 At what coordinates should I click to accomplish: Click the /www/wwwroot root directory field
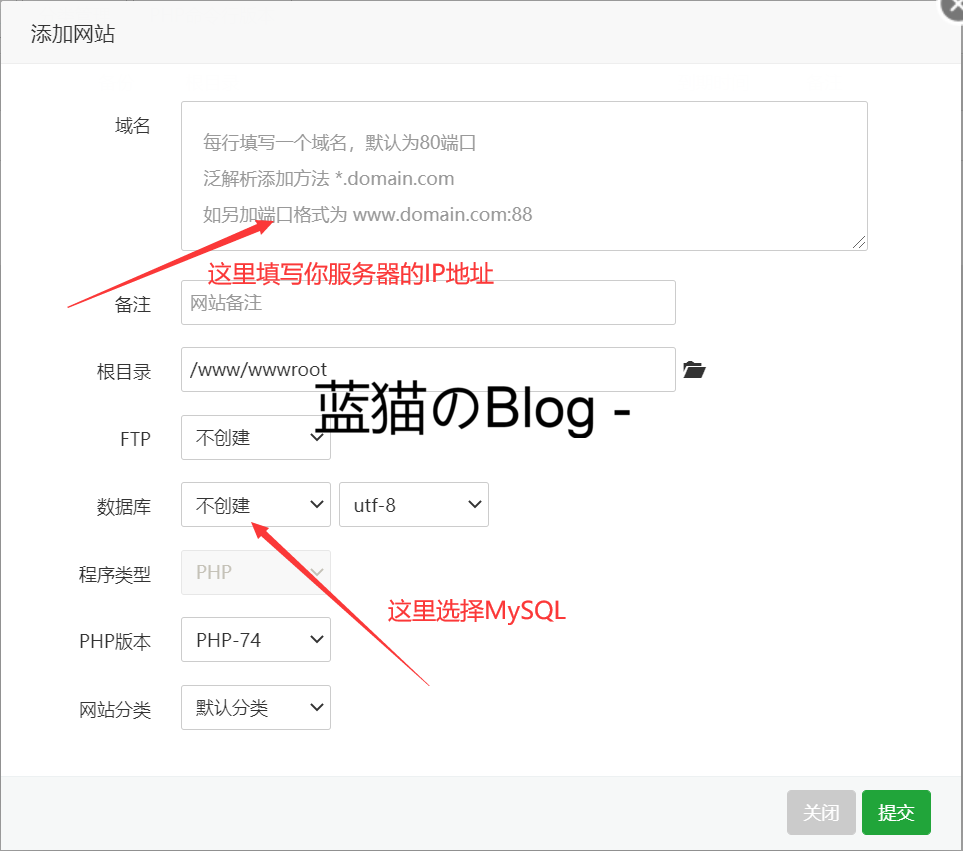pyautogui.click(x=428, y=370)
